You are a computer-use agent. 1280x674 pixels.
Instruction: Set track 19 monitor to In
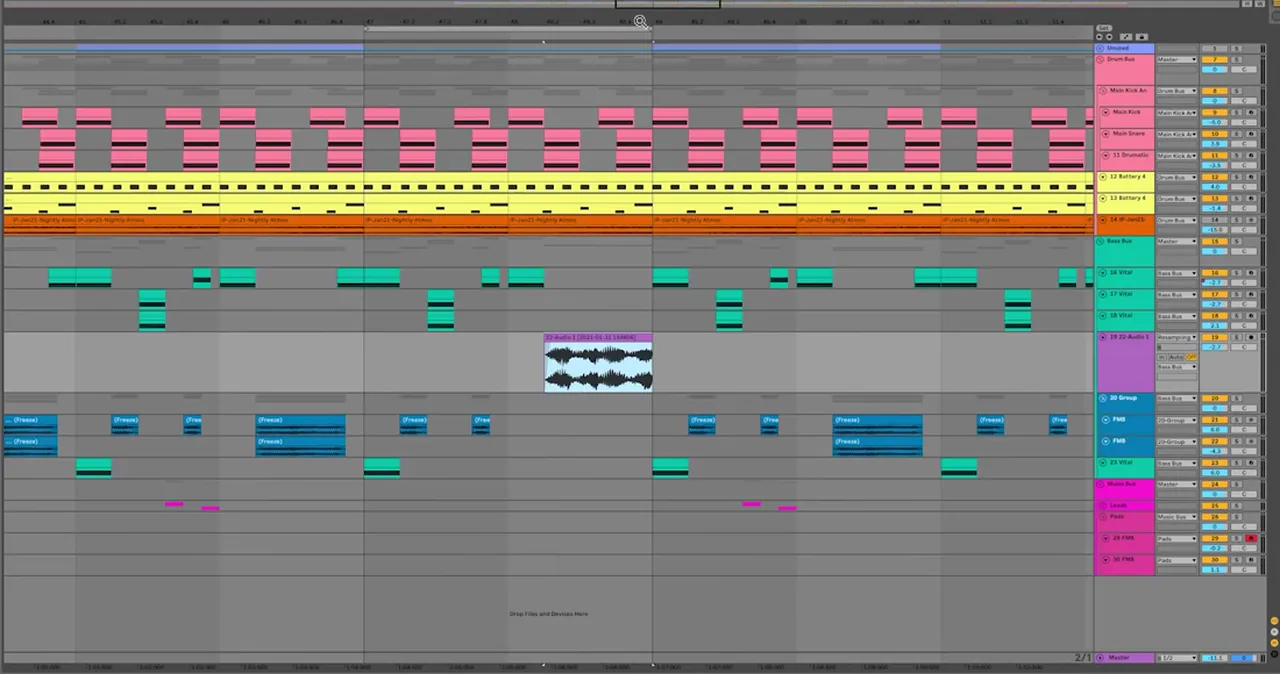click(x=1162, y=357)
